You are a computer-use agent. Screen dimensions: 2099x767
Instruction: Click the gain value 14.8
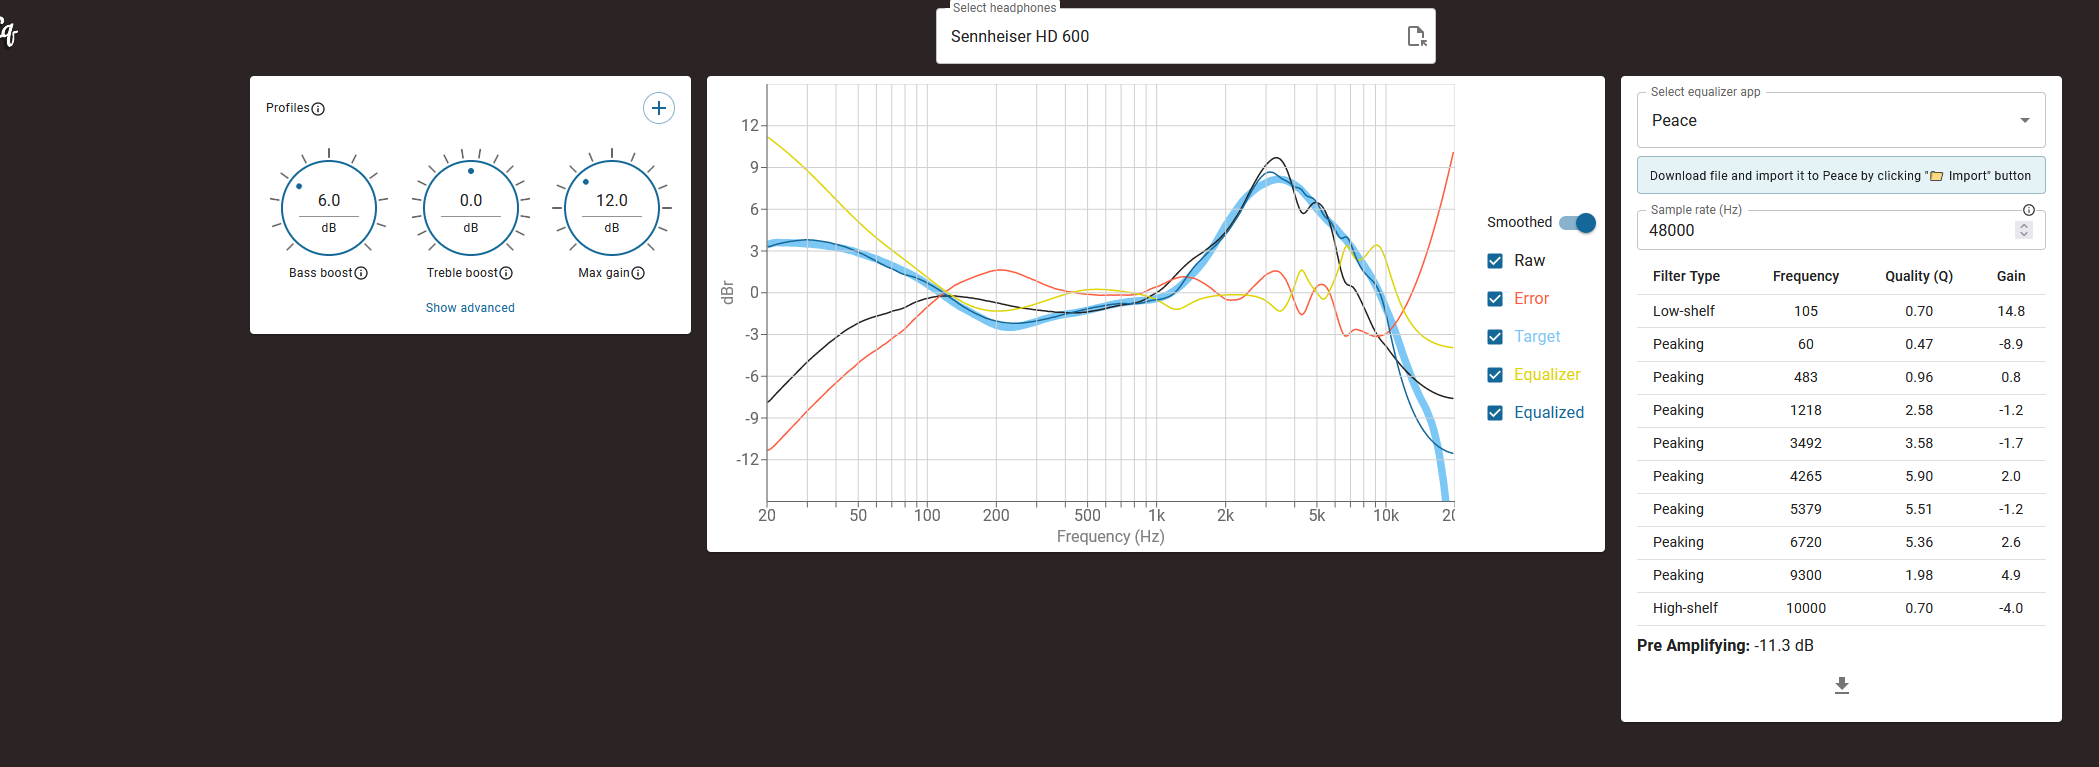[2011, 311]
